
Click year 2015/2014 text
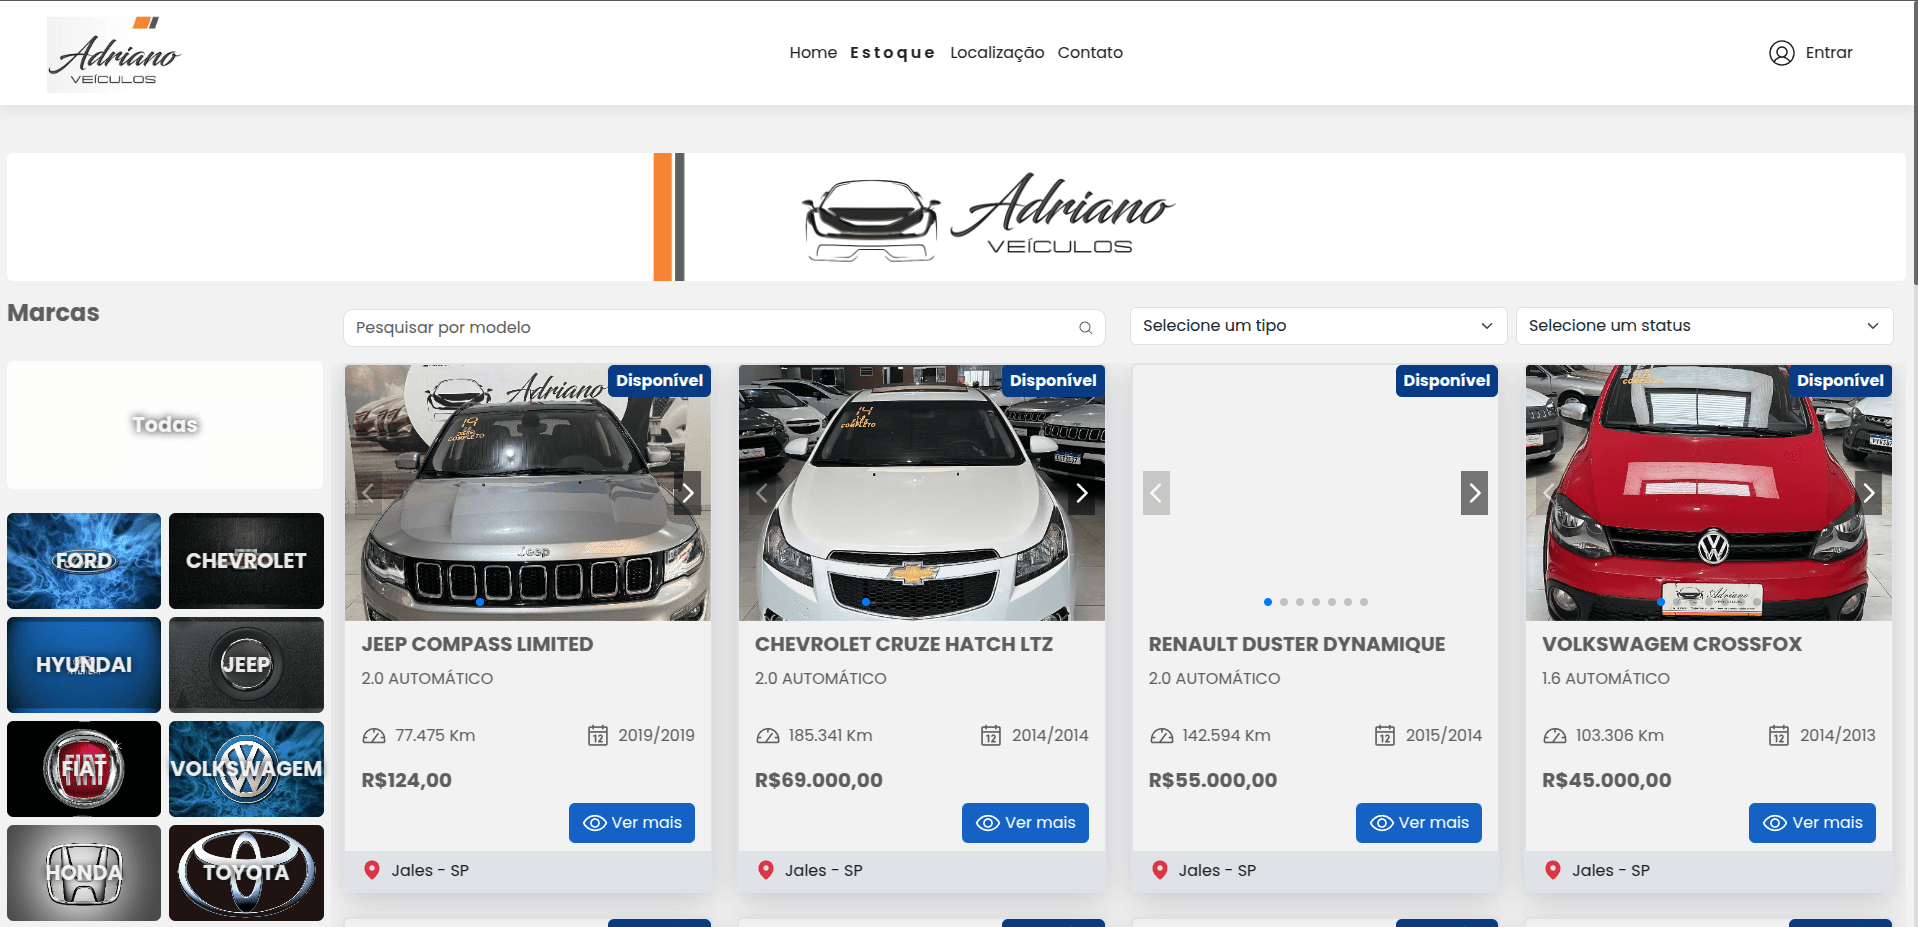(1444, 736)
